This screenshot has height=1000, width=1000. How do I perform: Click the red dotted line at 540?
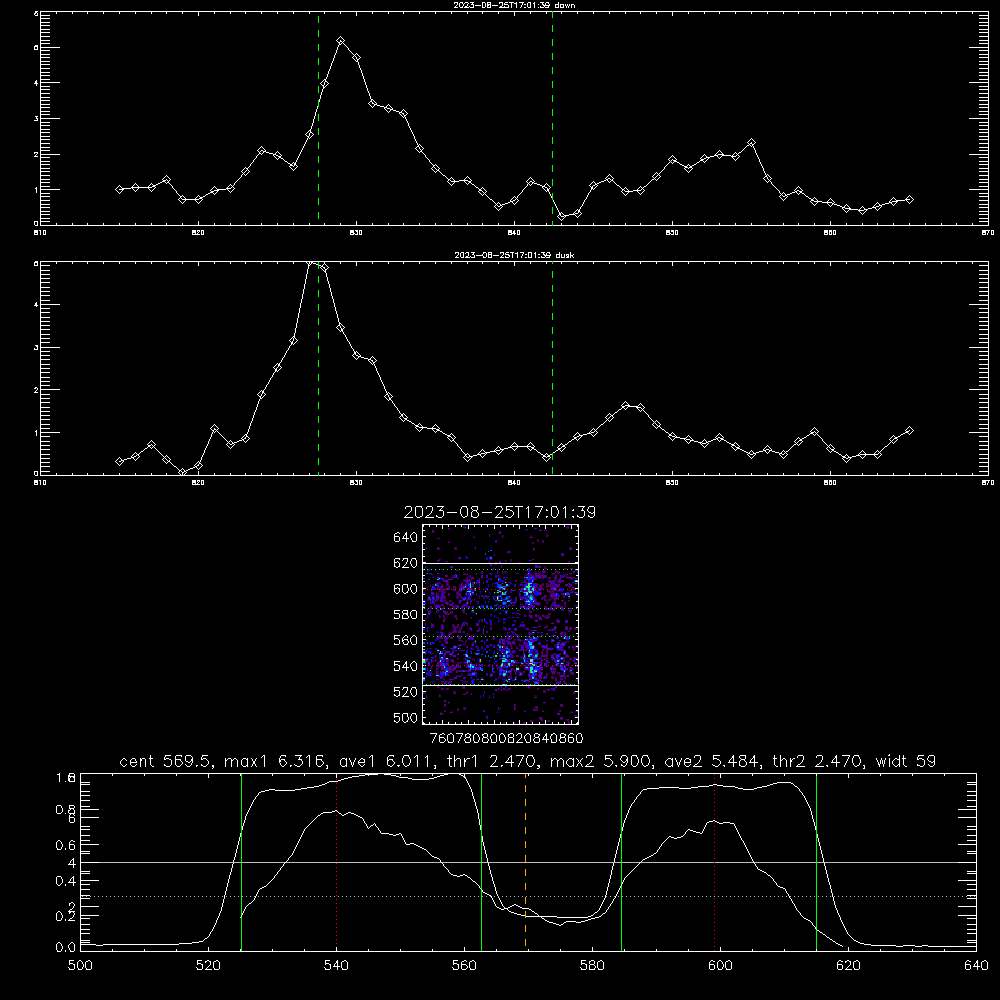coord(337,861)
